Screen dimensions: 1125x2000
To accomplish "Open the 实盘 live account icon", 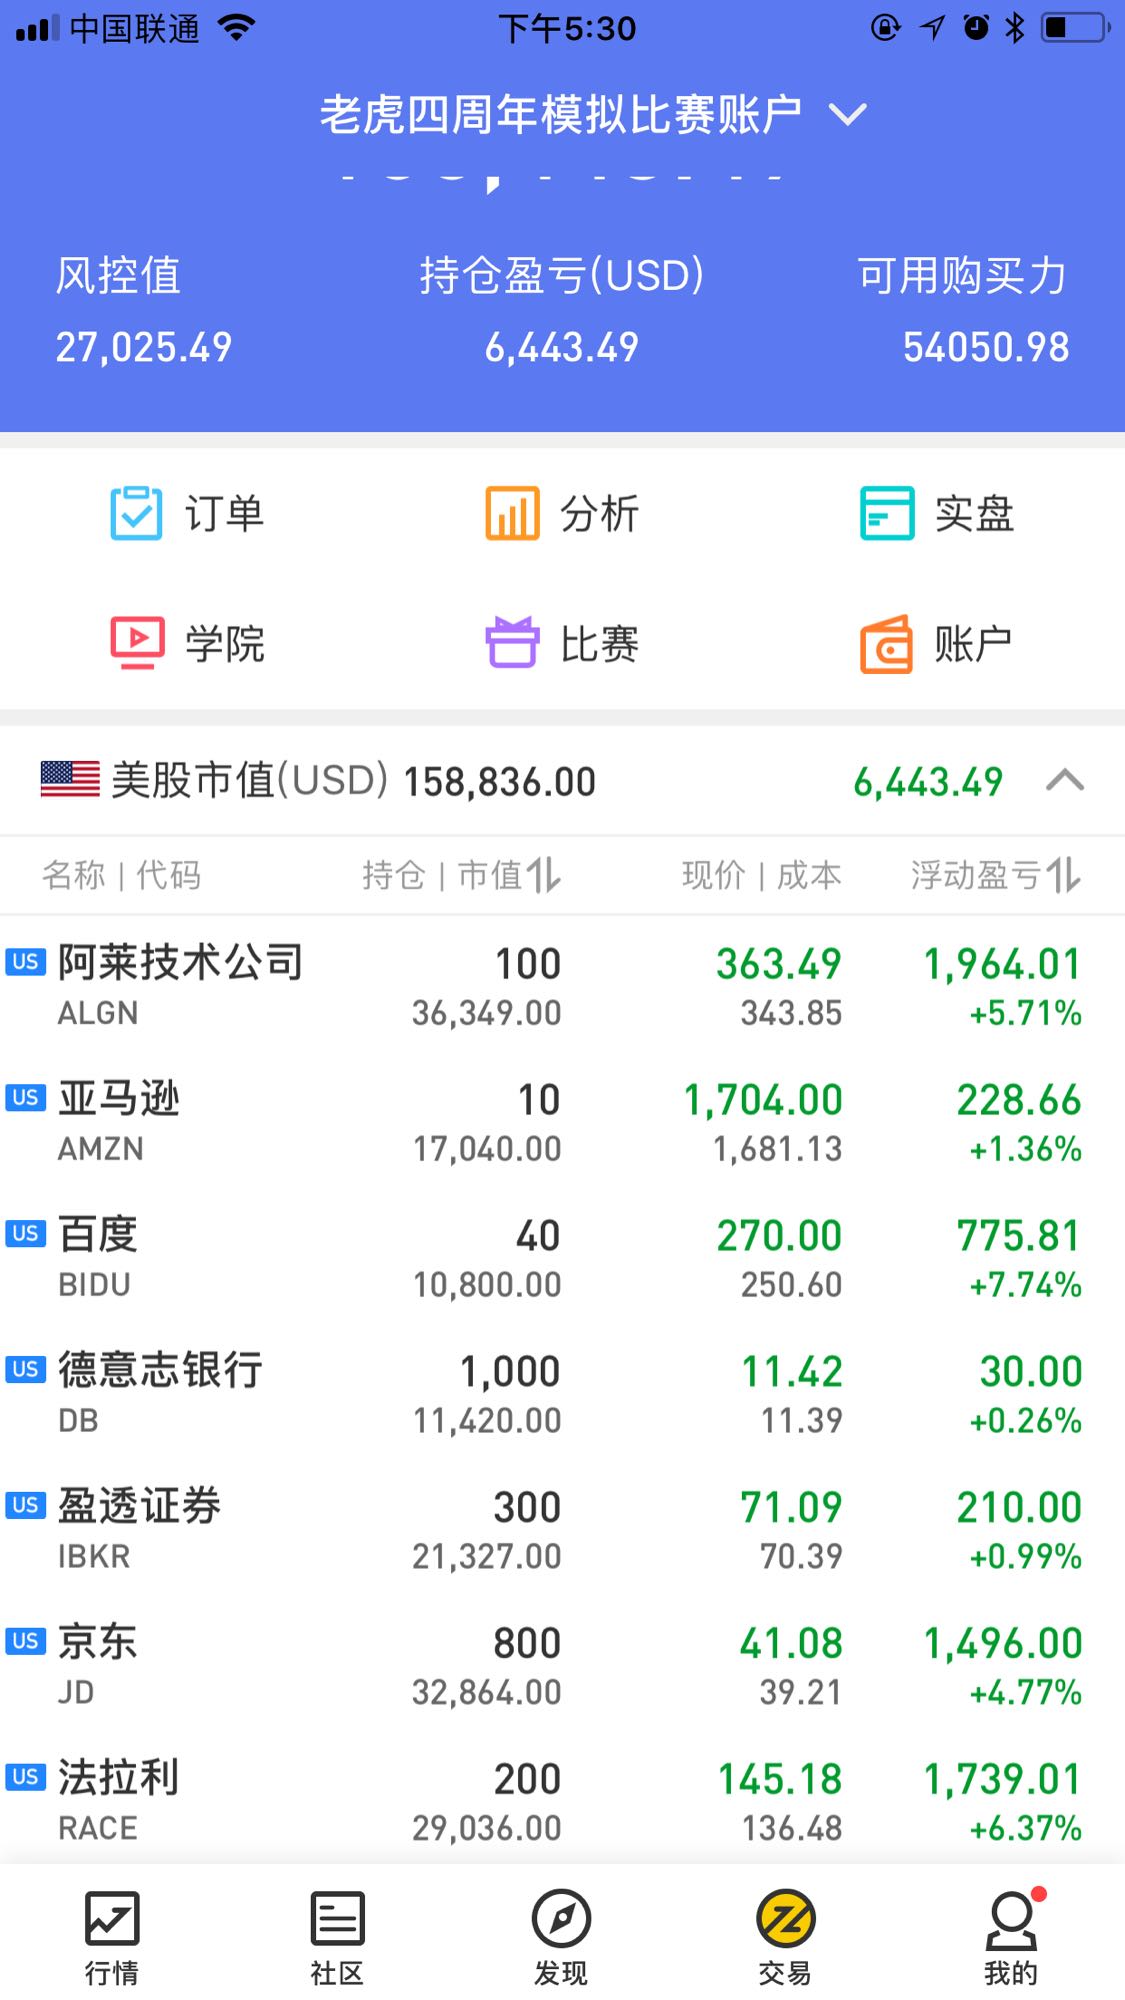I will click(887, 513).
